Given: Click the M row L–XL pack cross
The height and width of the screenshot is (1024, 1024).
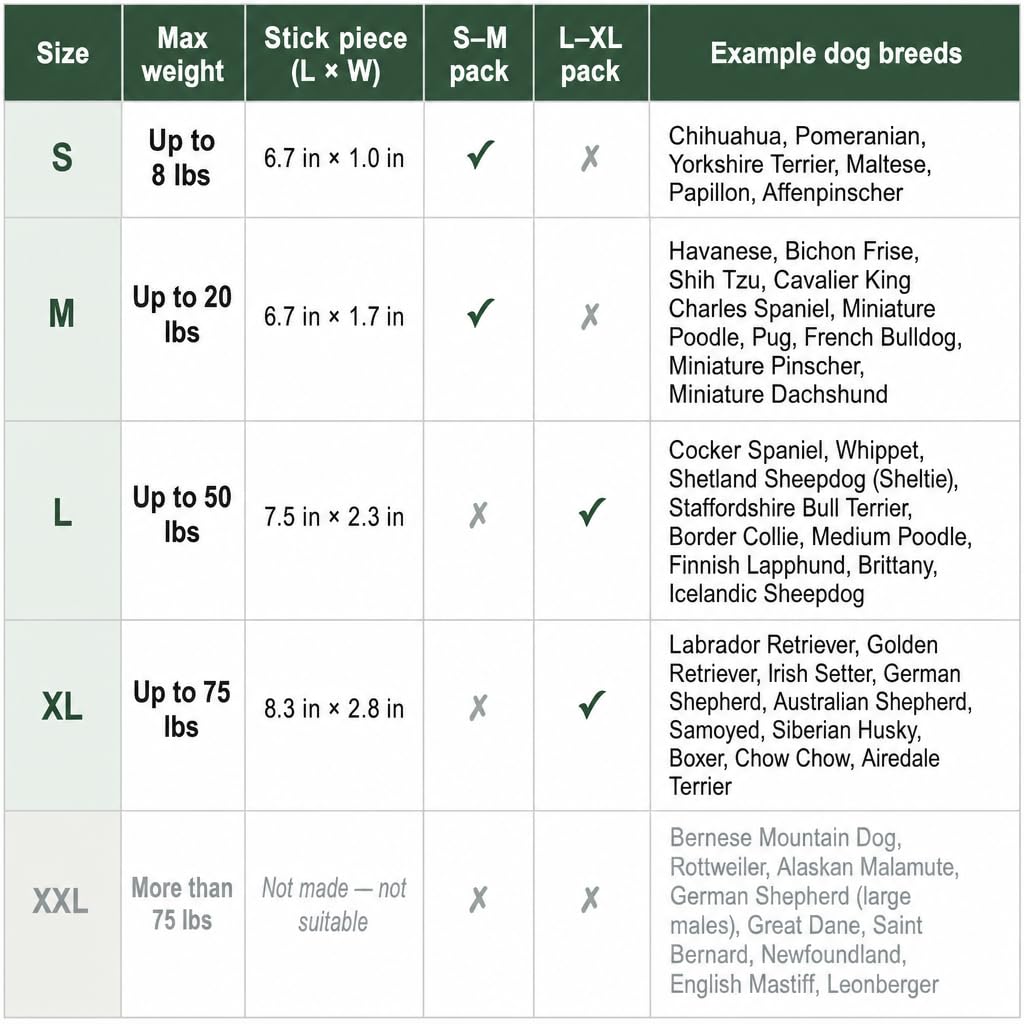Looking at the screenshot, I should coord(590,317).
